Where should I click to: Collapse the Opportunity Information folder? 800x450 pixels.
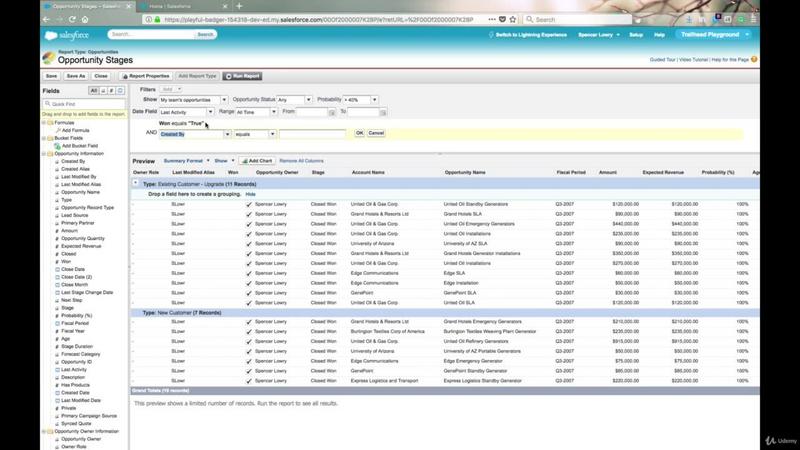point(44,154)
